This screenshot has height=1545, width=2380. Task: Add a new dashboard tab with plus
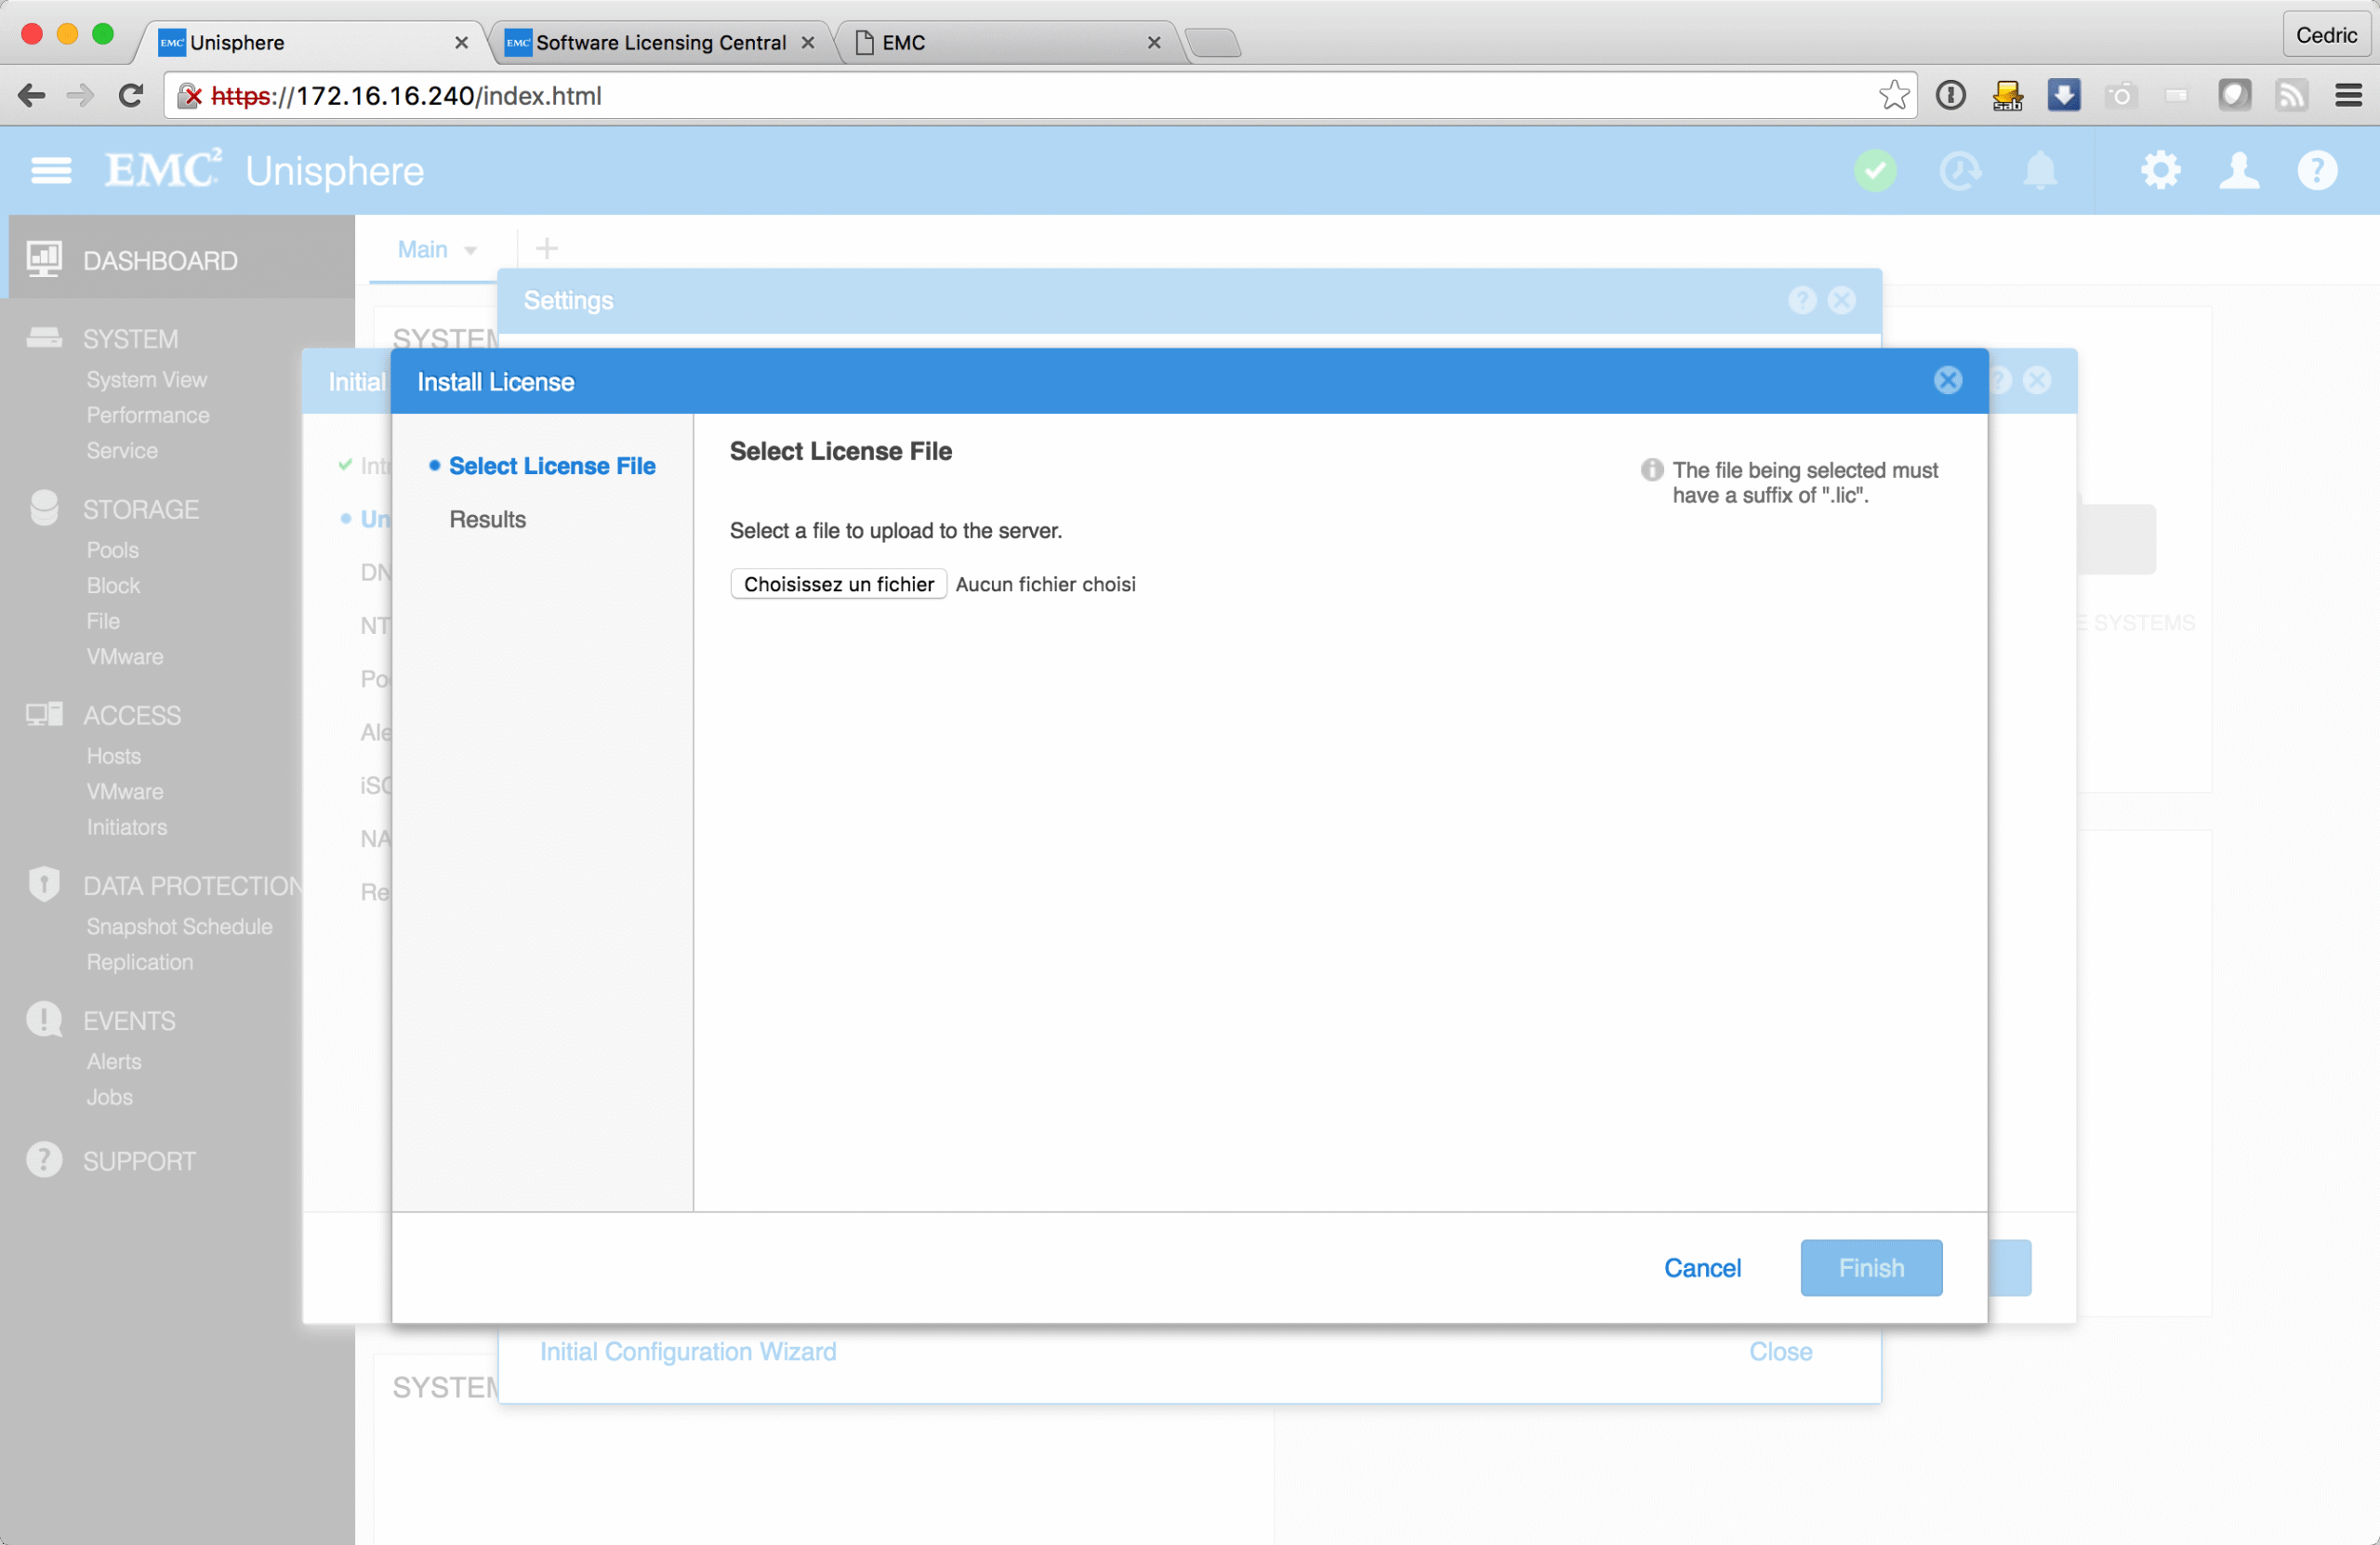(546, 248)
